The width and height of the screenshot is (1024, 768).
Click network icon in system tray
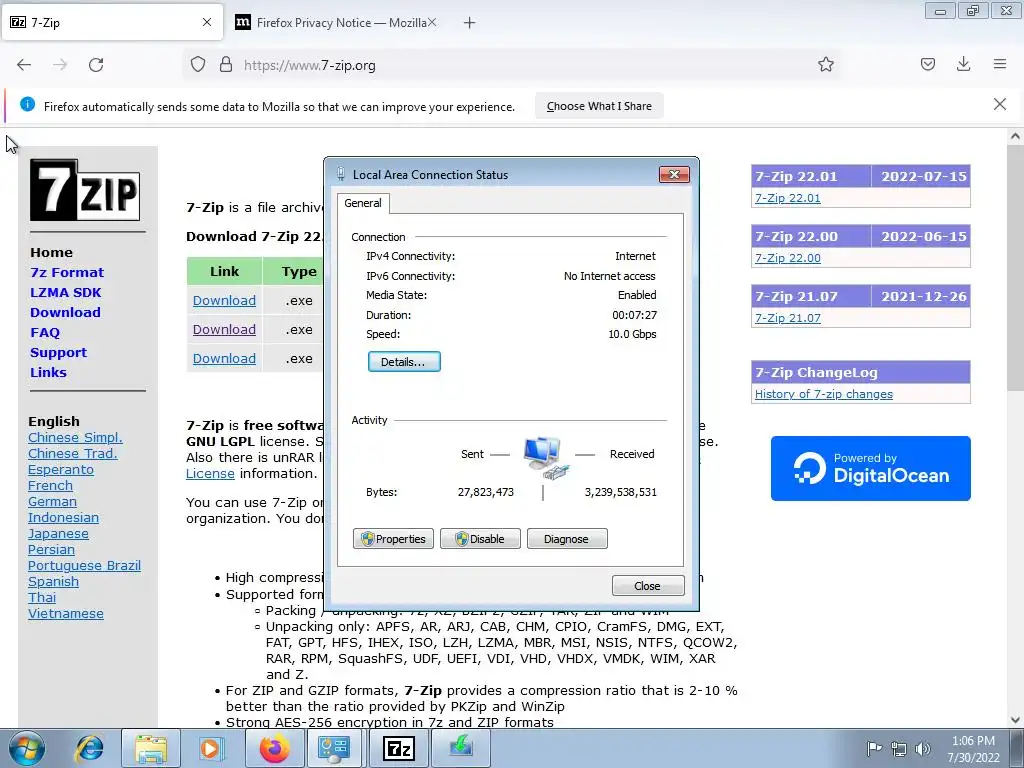tap(899, 749)
